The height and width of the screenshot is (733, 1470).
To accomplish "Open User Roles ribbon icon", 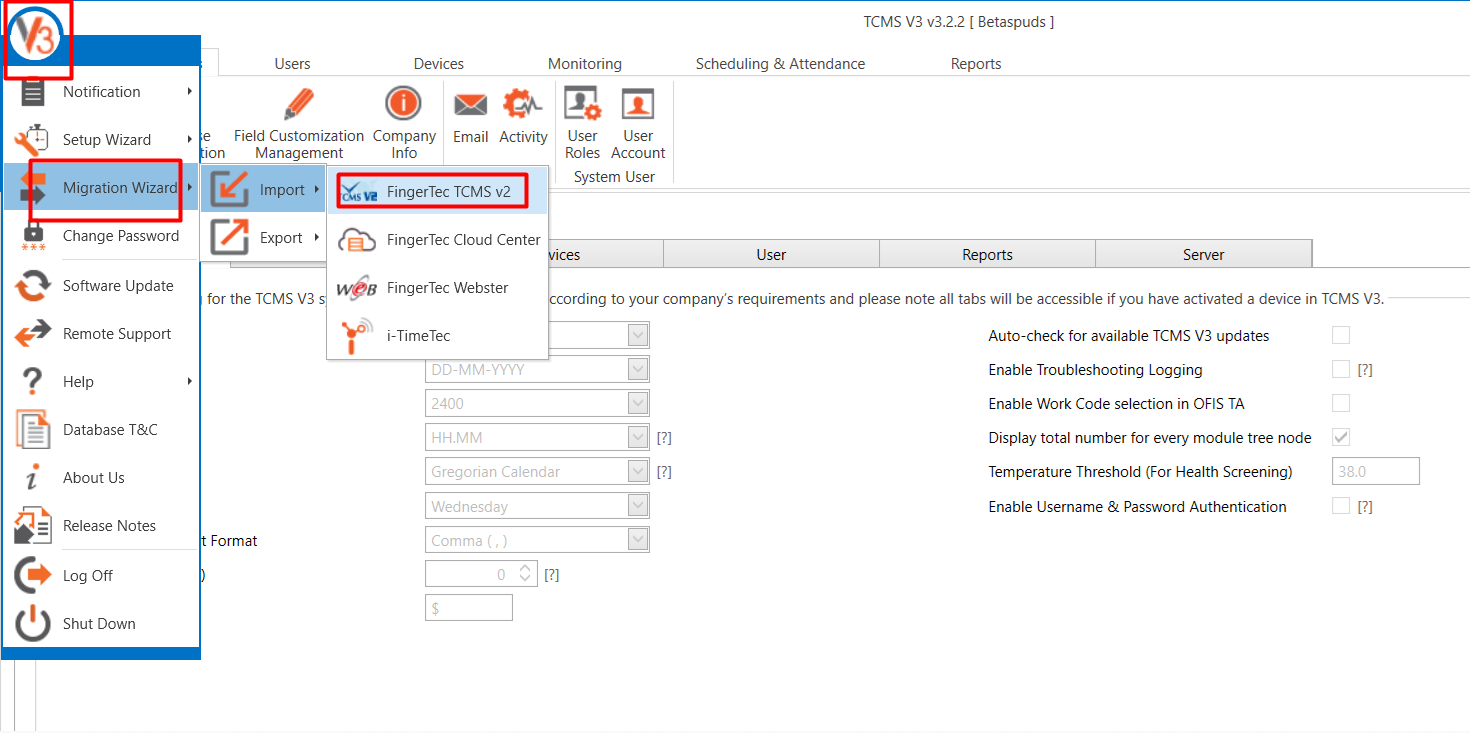I will coord(582,104).
